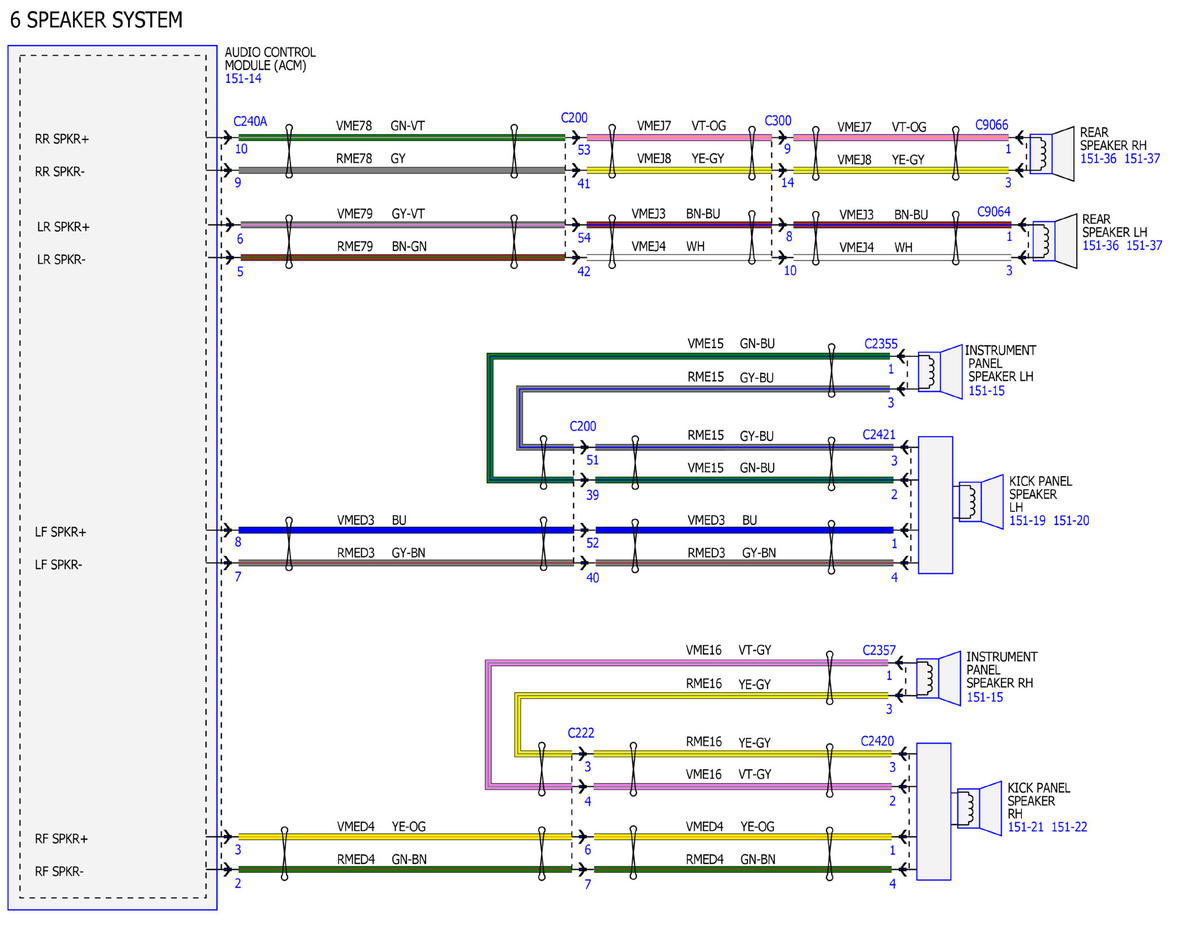
Task: Click the RF SPKR+ signal label
Action: pyautogui.click(x=61, y=839)
